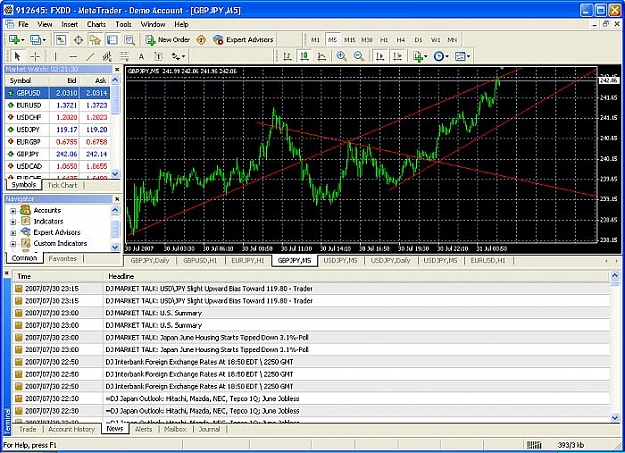Viewport: 625px width, 453px height.
Task: Switch to the Favorites tab in Navigator
Action: point(63,258)
